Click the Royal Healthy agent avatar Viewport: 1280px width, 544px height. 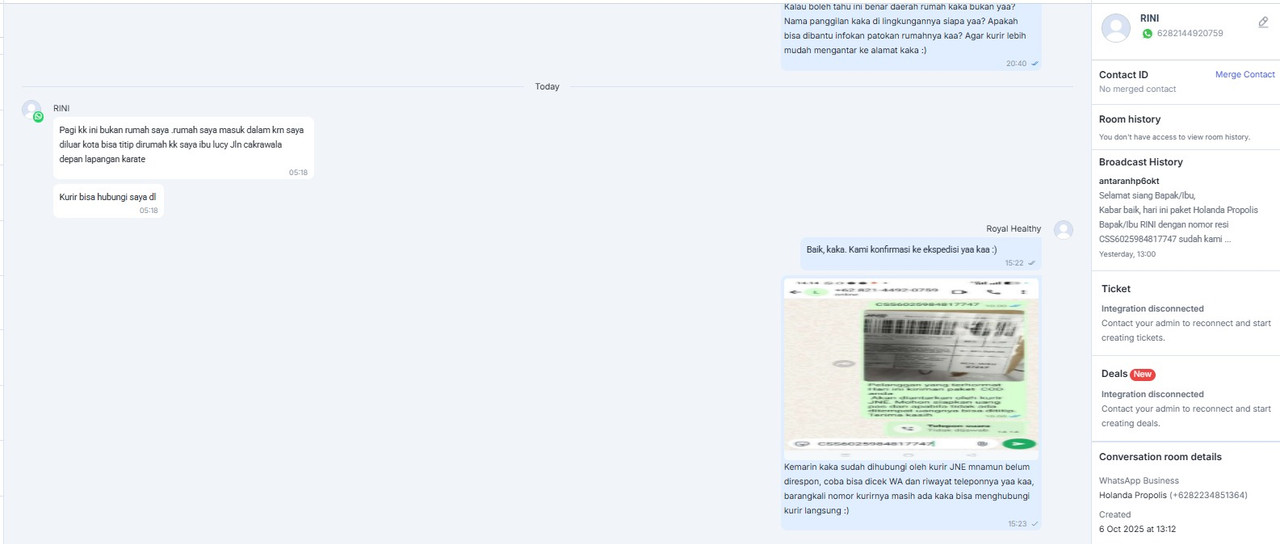coord(1063,229)
